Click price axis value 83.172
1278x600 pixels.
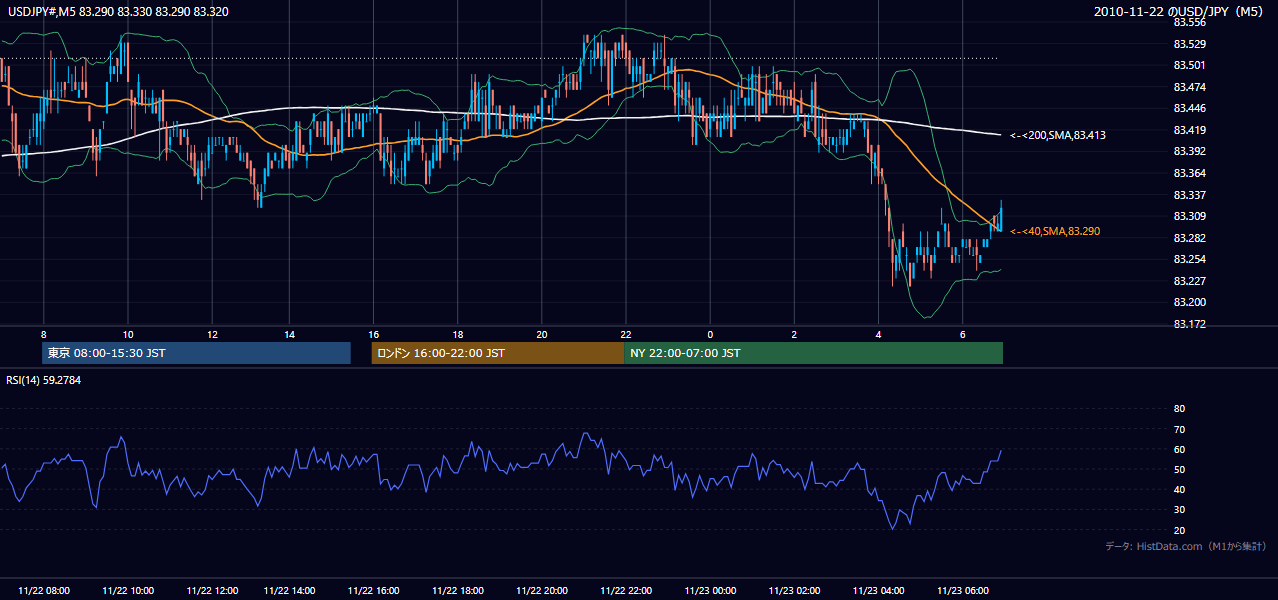[x=1189, y=324]
